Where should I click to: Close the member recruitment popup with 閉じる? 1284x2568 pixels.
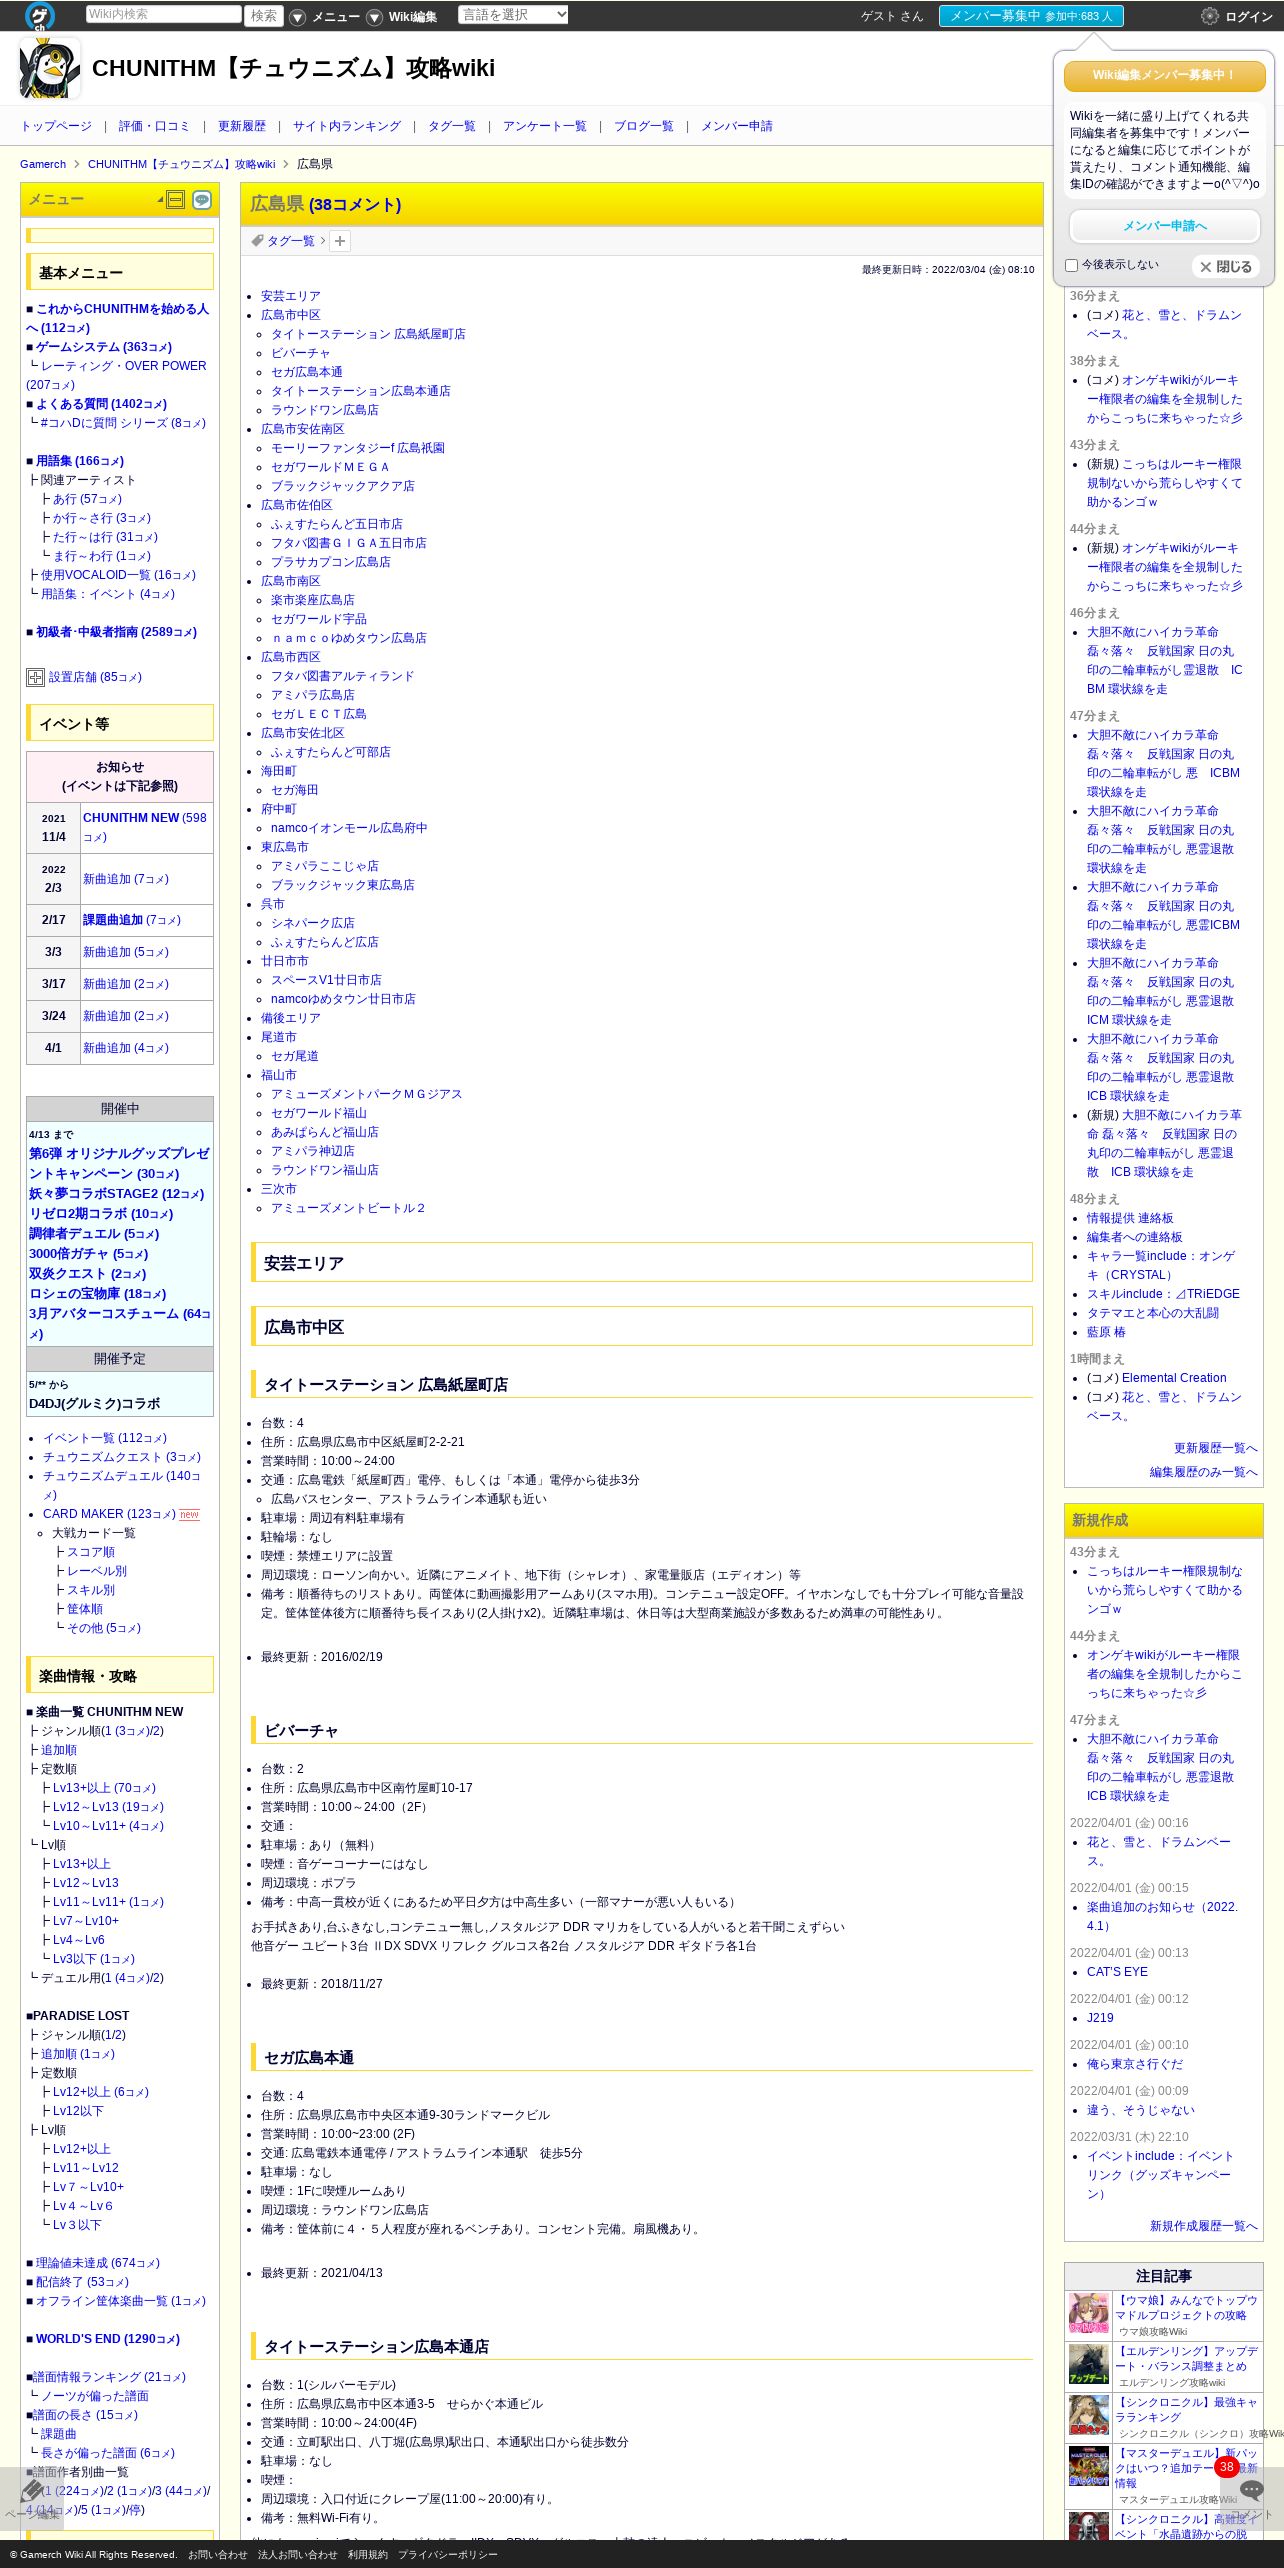pos(1226,267)
